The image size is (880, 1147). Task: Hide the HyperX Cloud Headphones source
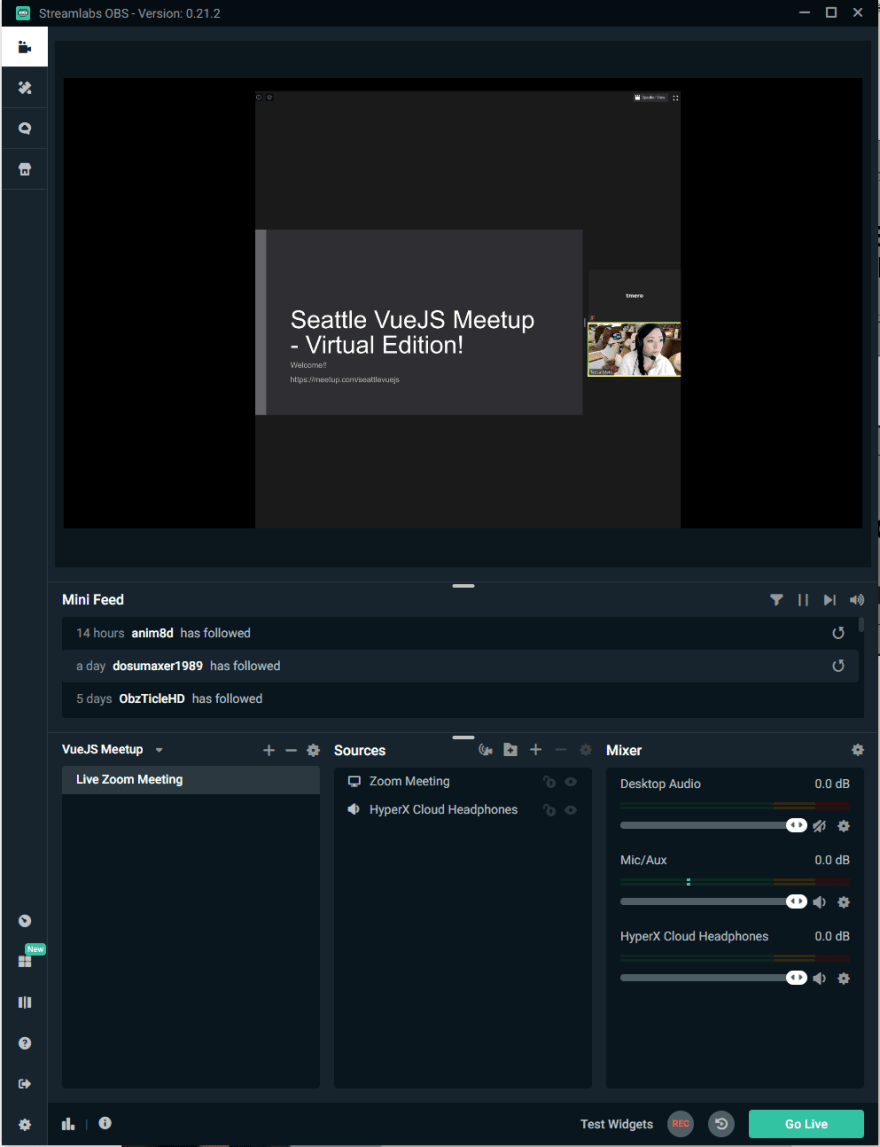(x=571, y=810)
